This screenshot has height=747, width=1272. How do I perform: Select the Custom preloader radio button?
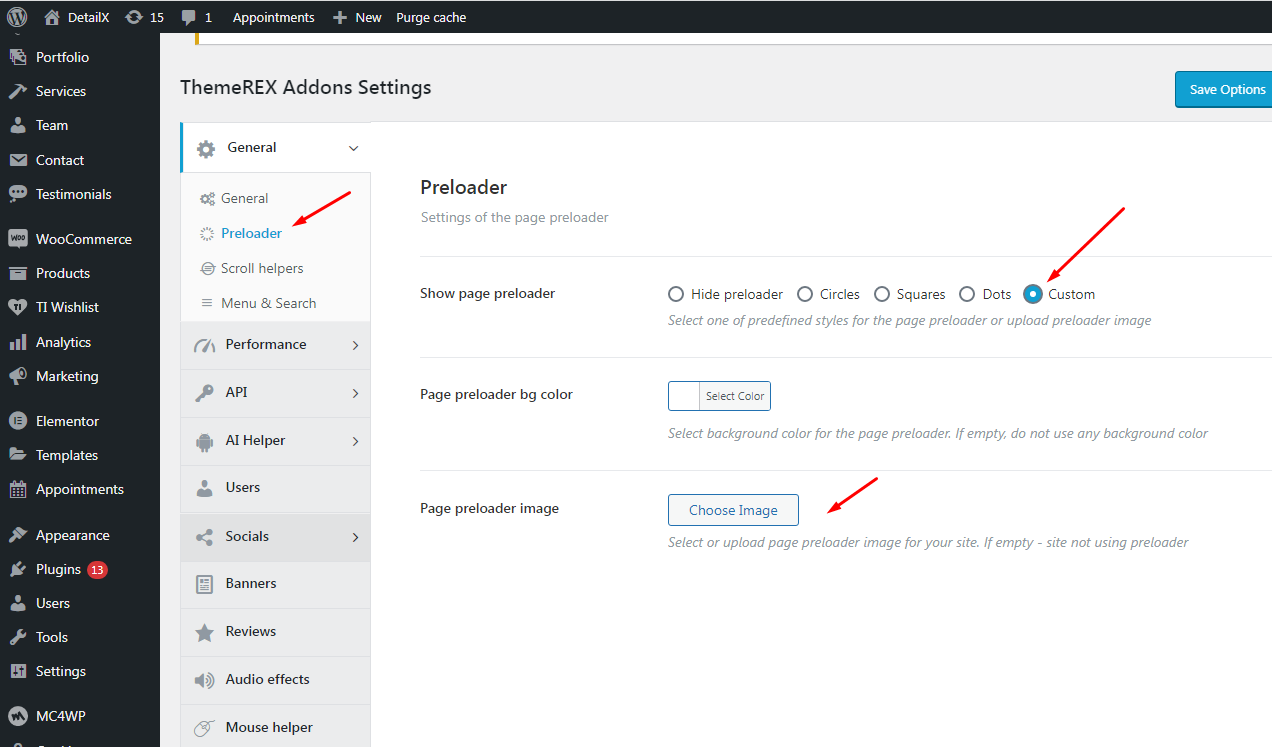click(1033, 294)
